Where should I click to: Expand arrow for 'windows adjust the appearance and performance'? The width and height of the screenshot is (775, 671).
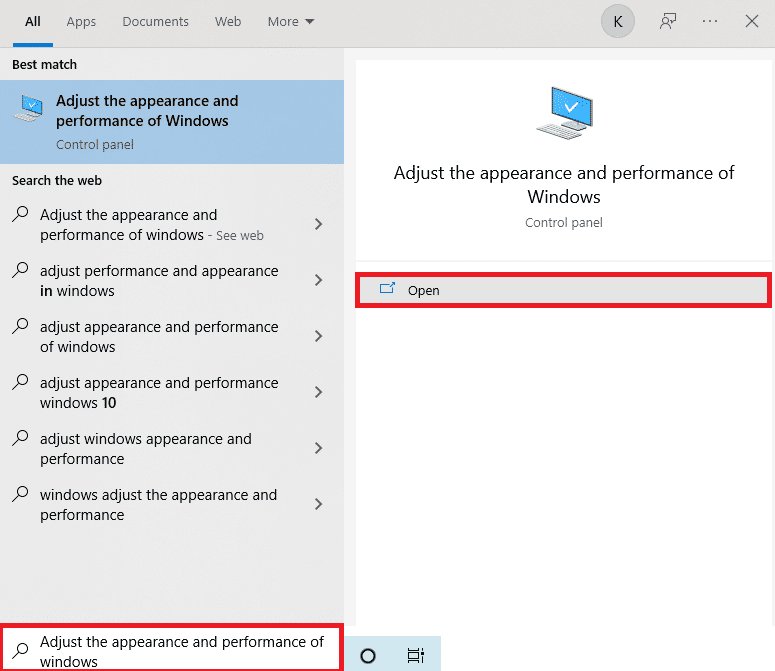coord(318,505)
